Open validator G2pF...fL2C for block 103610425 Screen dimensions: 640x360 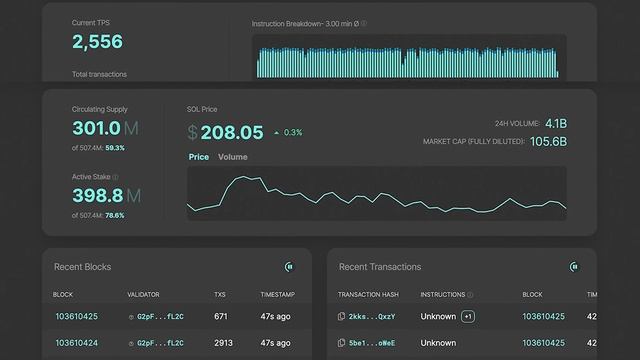160,316
